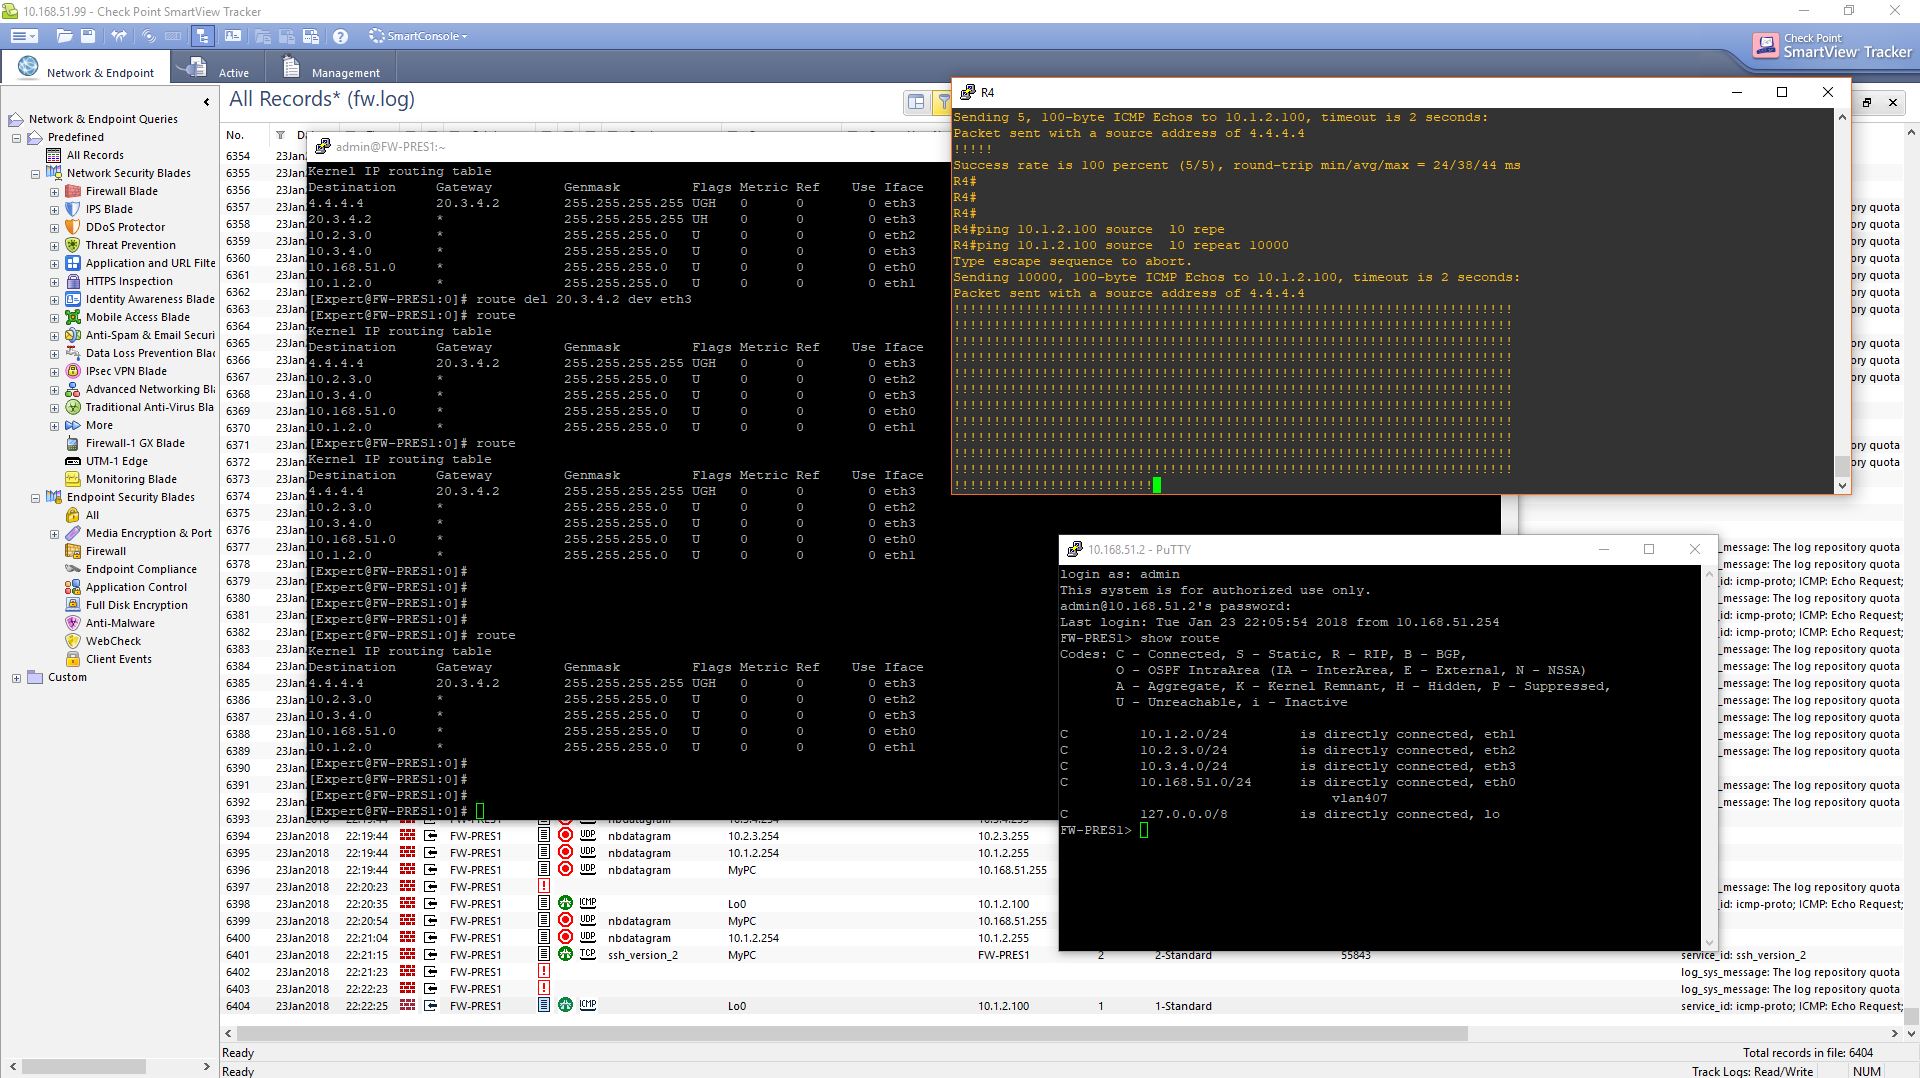Click the filter funnel beside No. column
This screenshot has width=1920, height=1078.
click(x=281, y=135)
